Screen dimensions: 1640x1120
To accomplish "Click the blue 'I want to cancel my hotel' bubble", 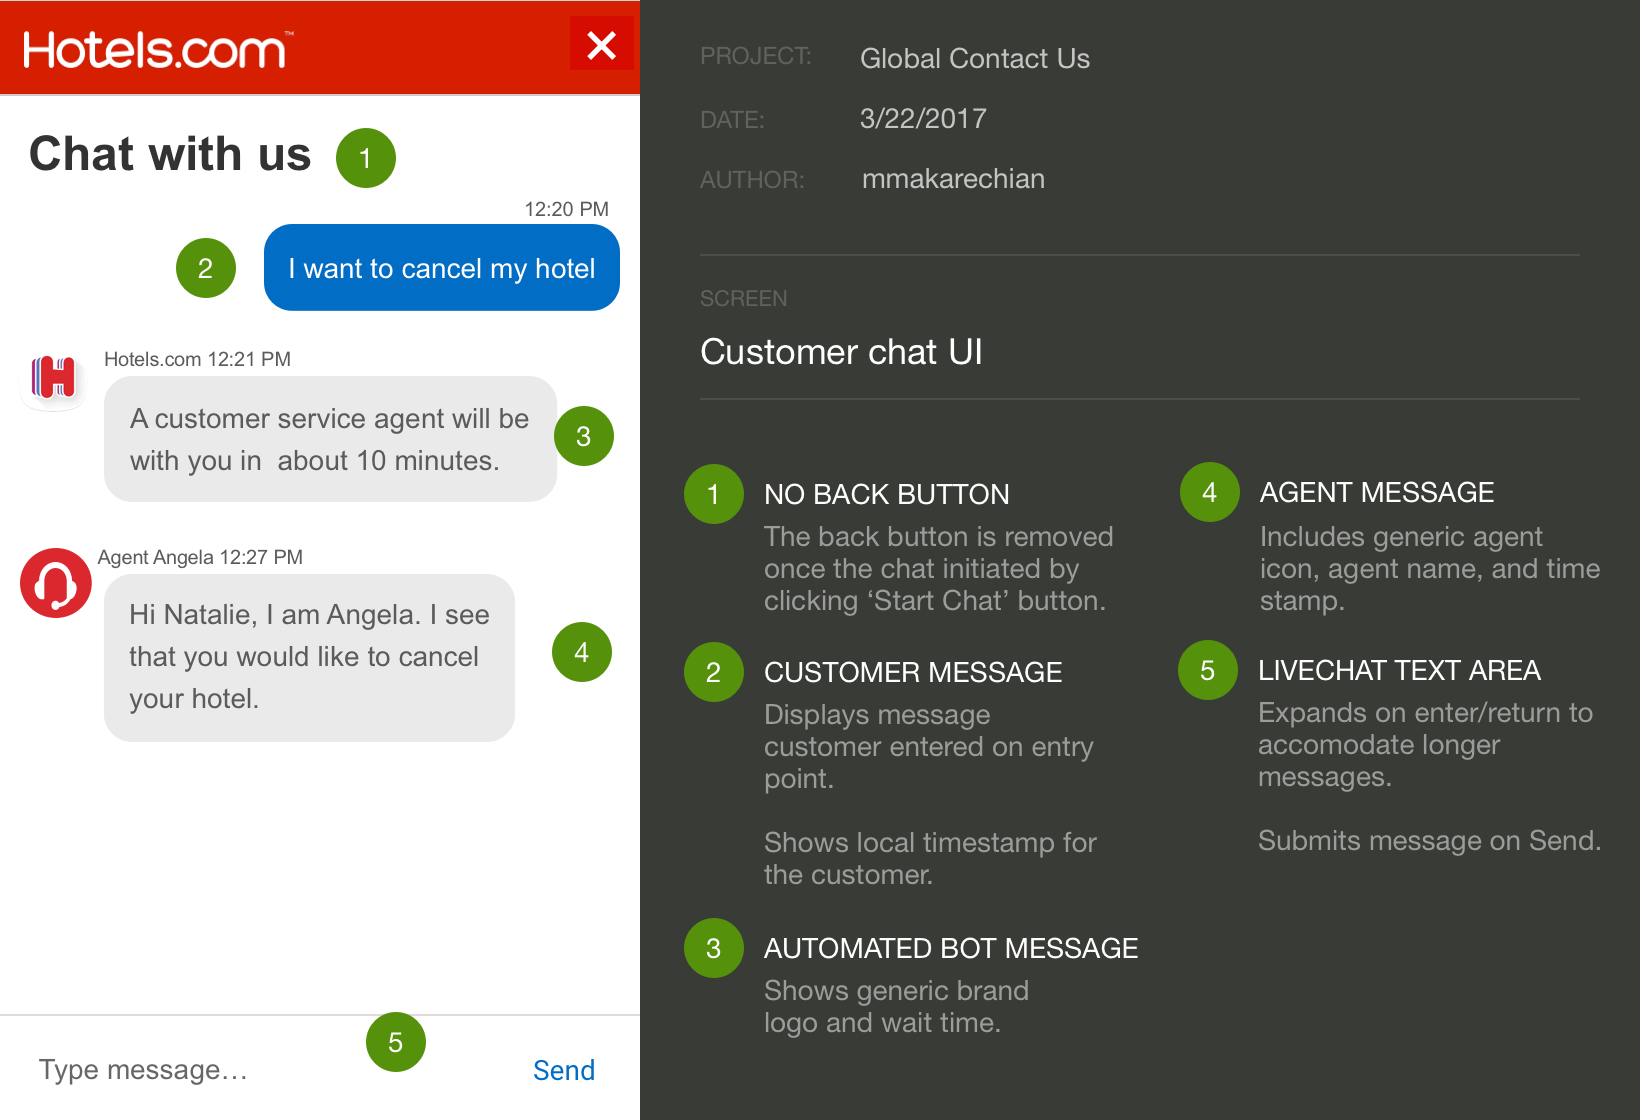I will tap(441, 268).
